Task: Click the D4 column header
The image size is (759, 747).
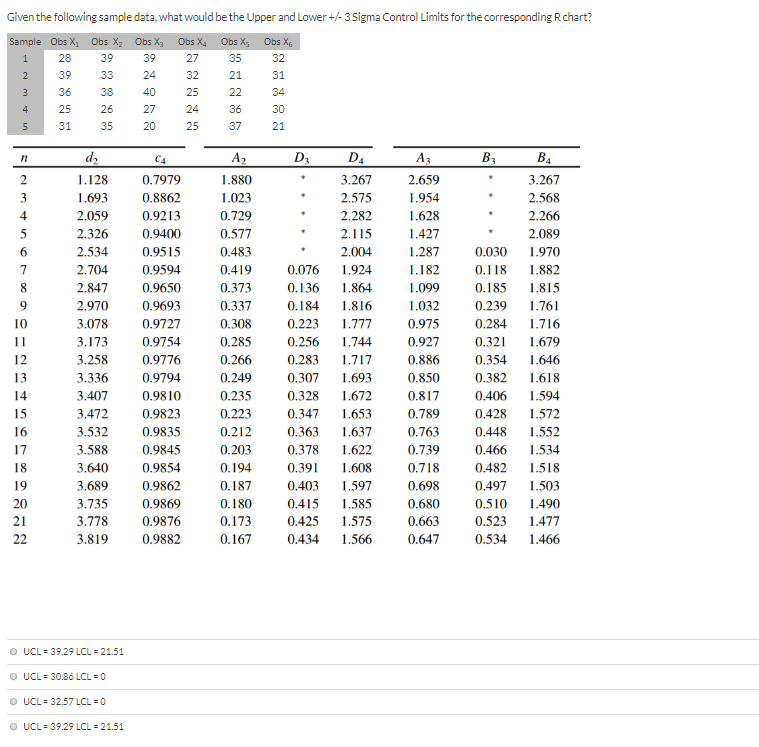Action: (355, 158)
